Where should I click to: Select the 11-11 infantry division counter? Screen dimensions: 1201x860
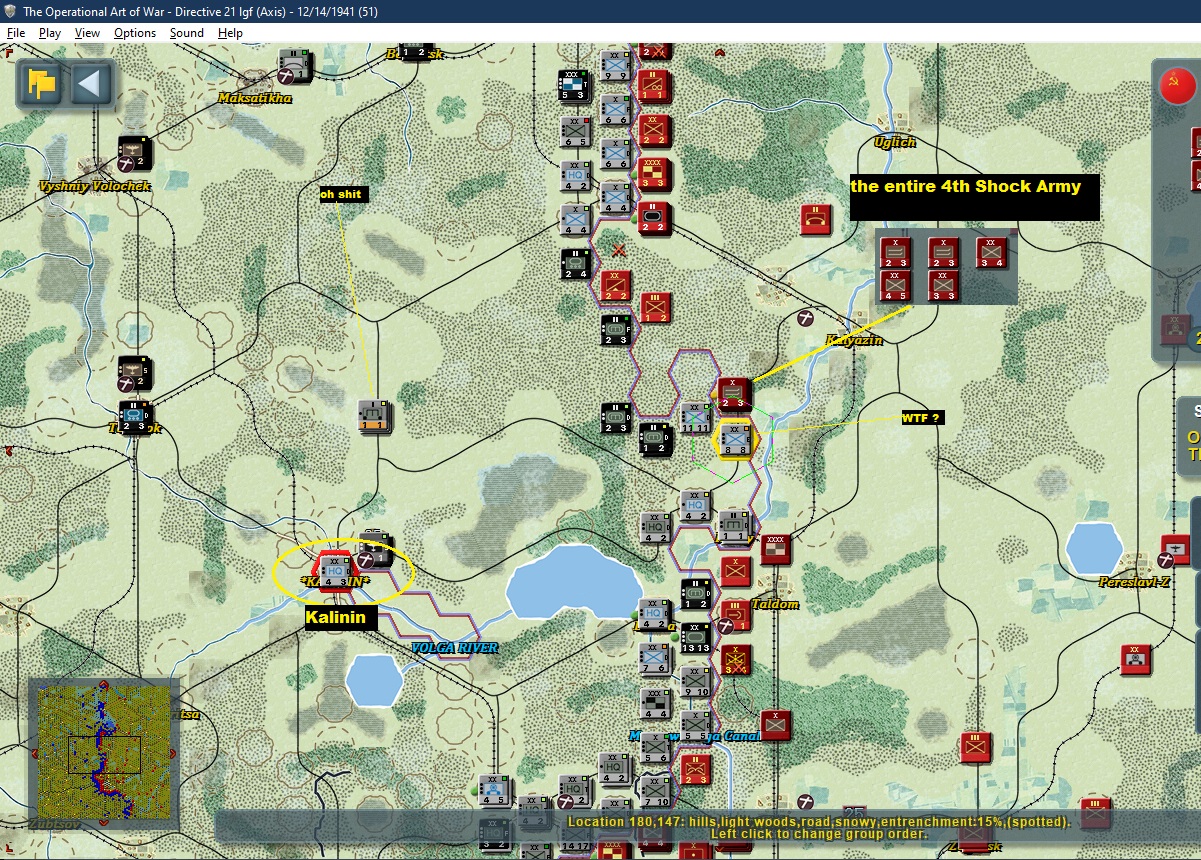(x=696, y=417)
